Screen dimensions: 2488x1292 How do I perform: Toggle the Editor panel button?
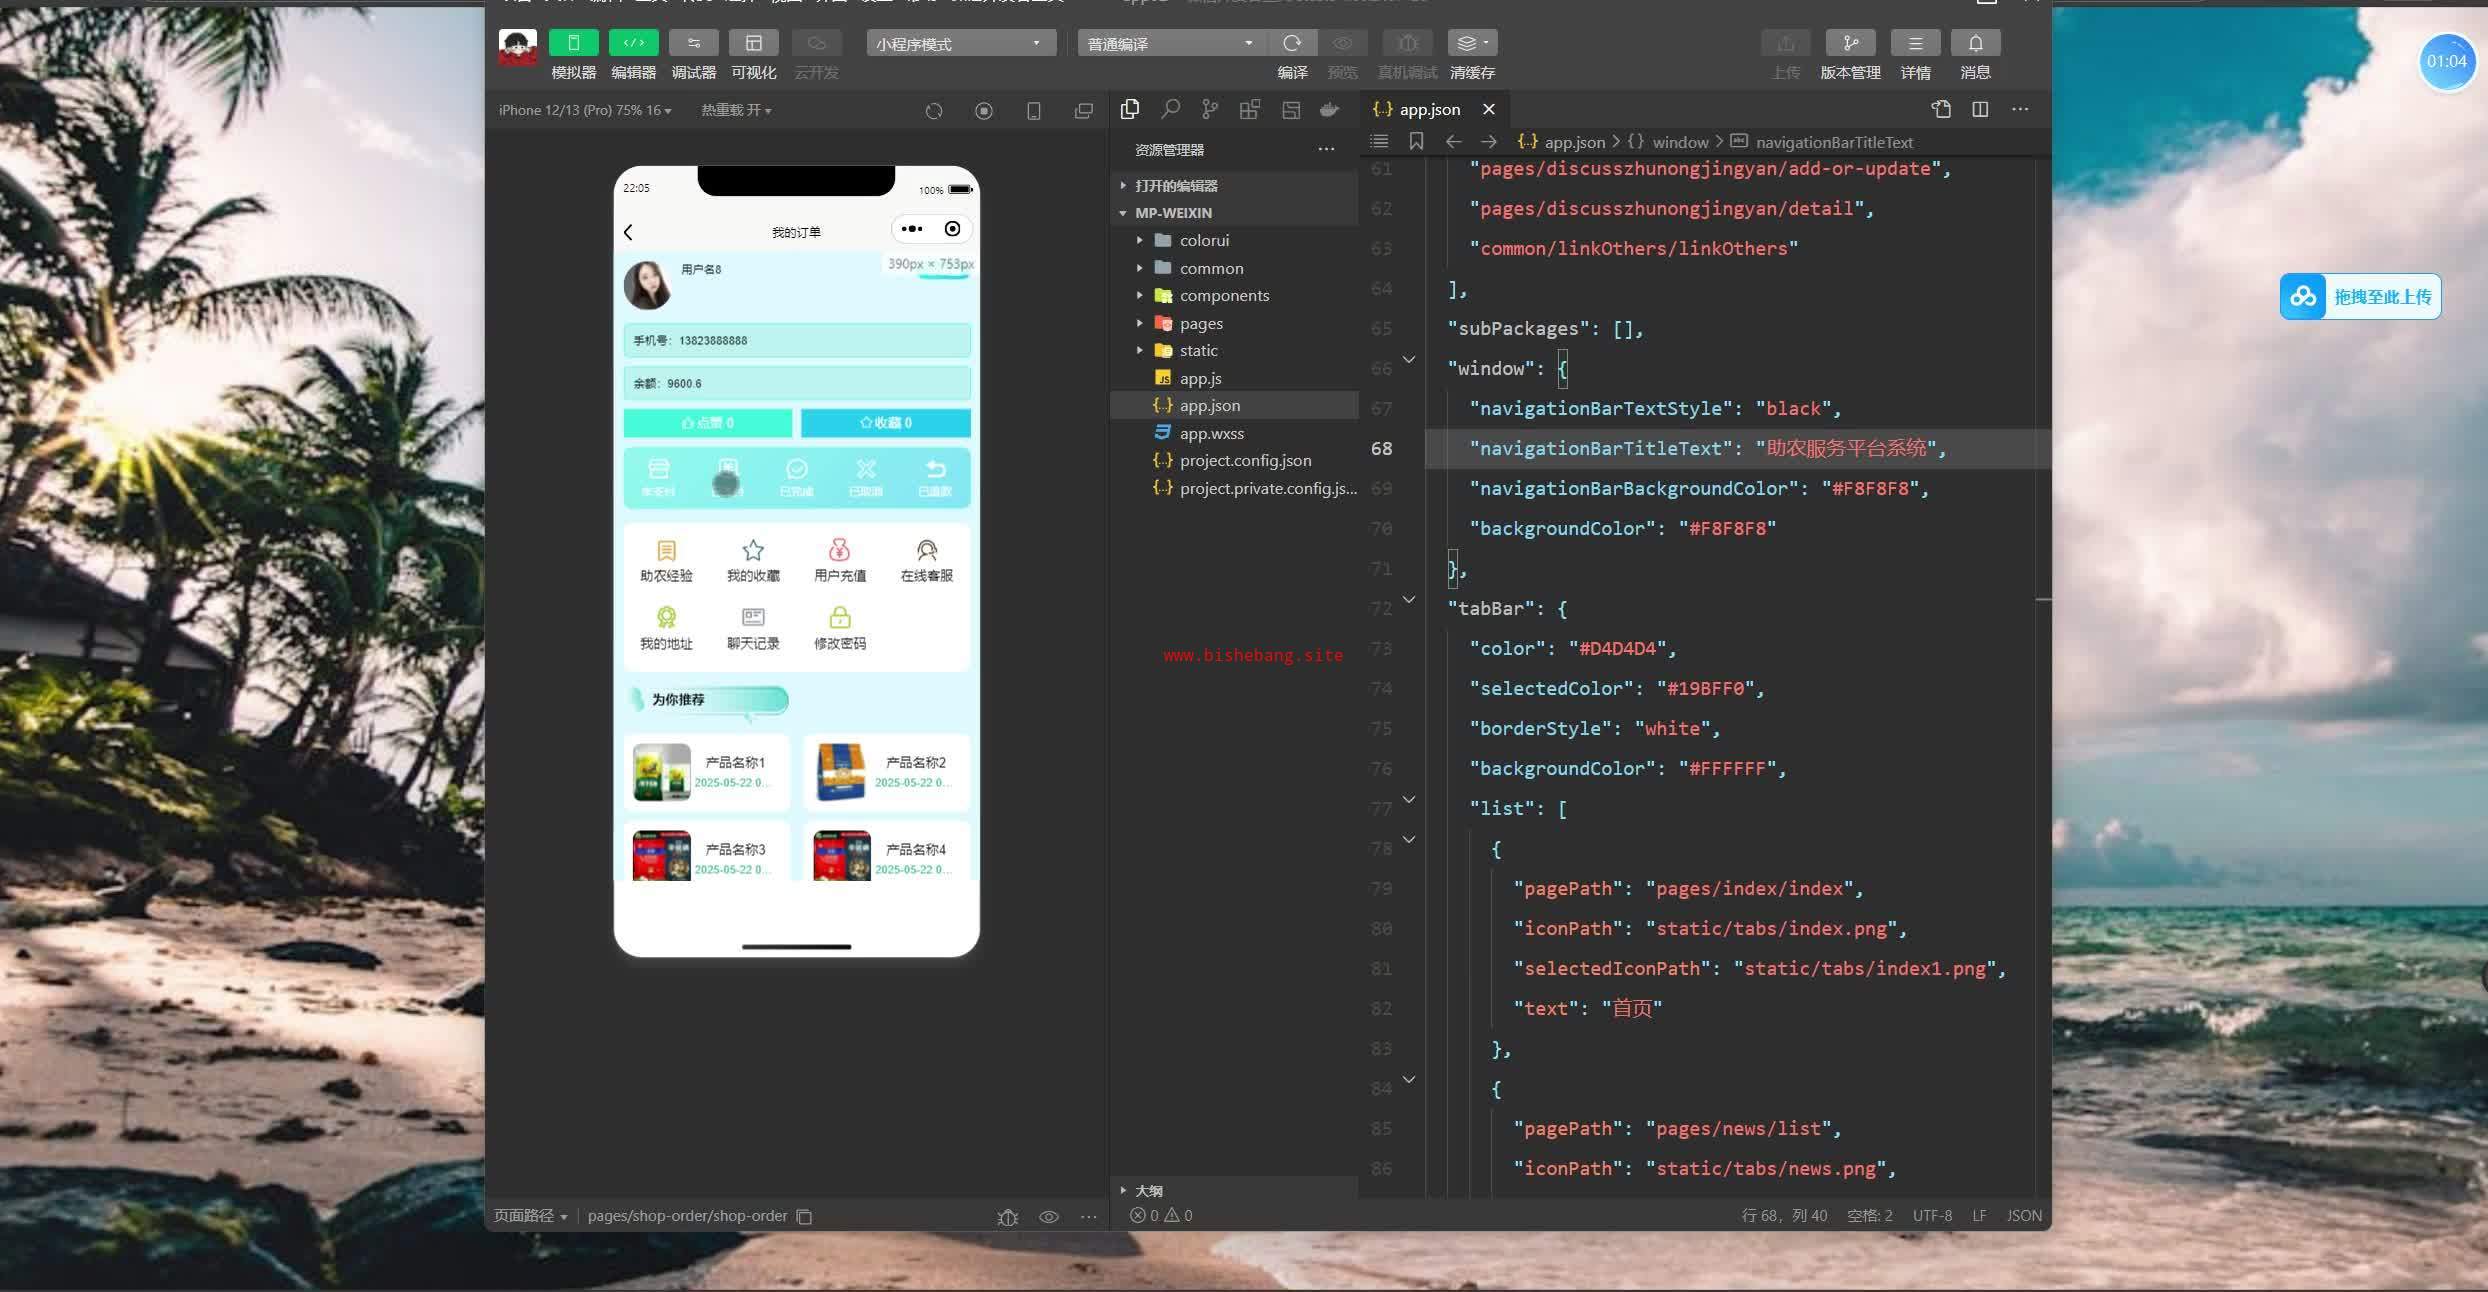coord(633,43)
